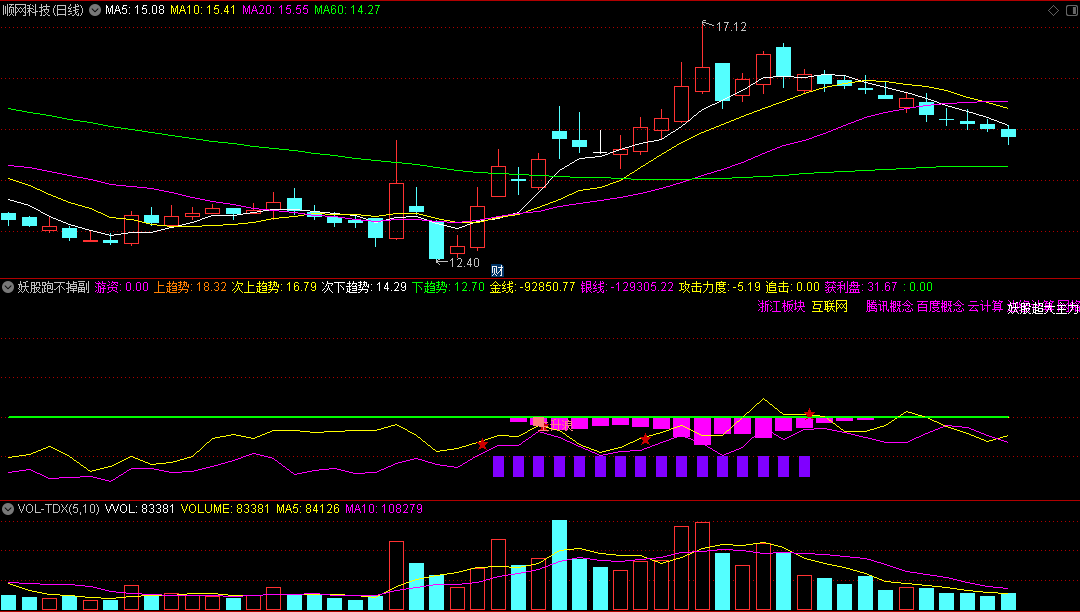Image resolution: width=1080 pixels, height=612 pixels.
Task: Click the 追击: 0.00 value
Action: [x=793, y=287]
